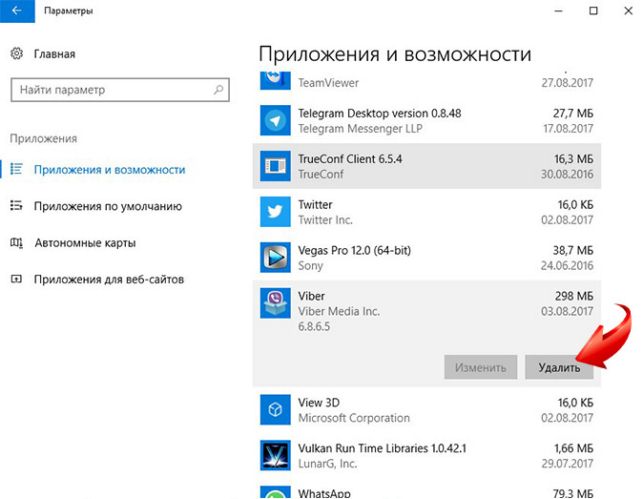Click the 29.07.2017 install date

[567, 463]
